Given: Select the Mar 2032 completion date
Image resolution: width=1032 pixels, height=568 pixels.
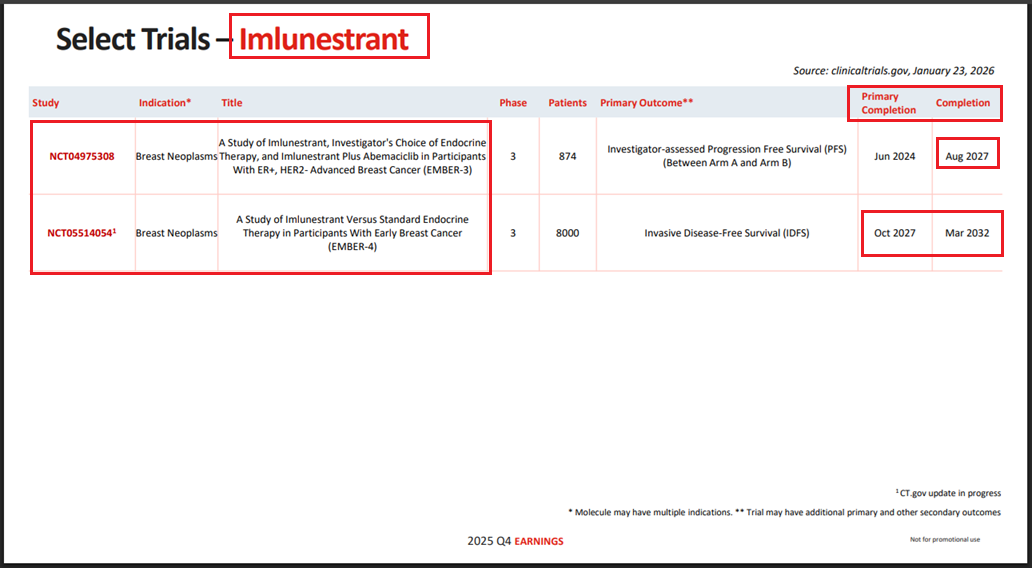Looking at the screenshot, I should [x=967, y=233].
